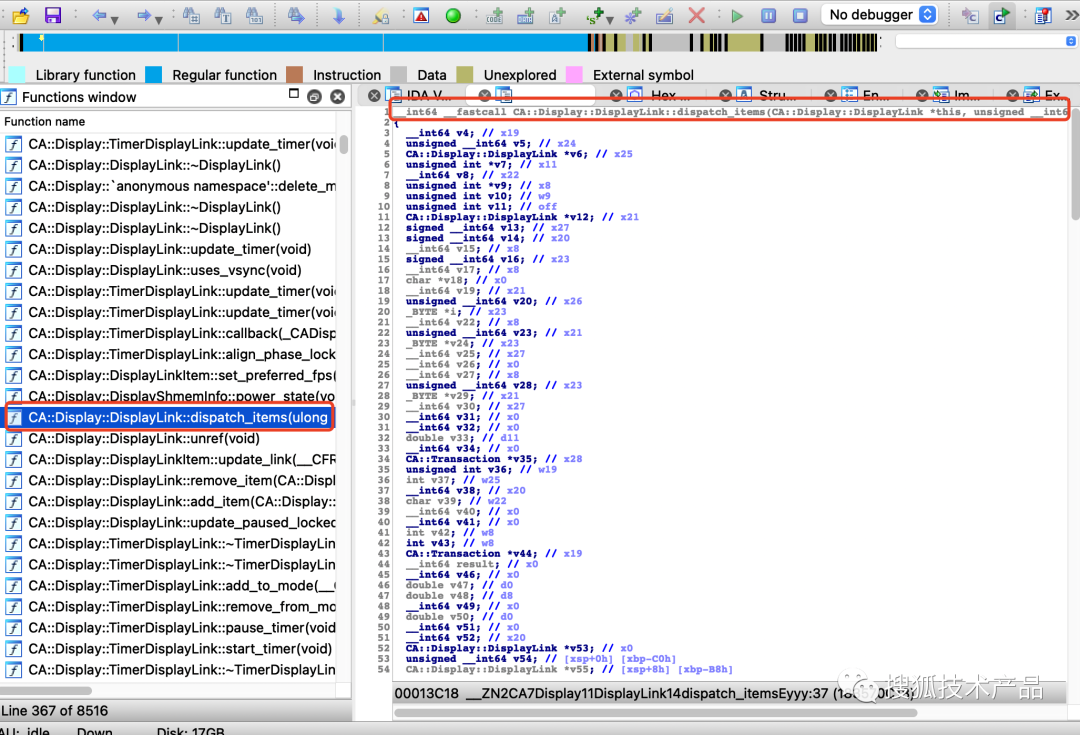The height and width of the screenshot is (735, 1080).
Task: Select CA::Display::TimerDisplayLink::callback function
Action: coord(170,333)
